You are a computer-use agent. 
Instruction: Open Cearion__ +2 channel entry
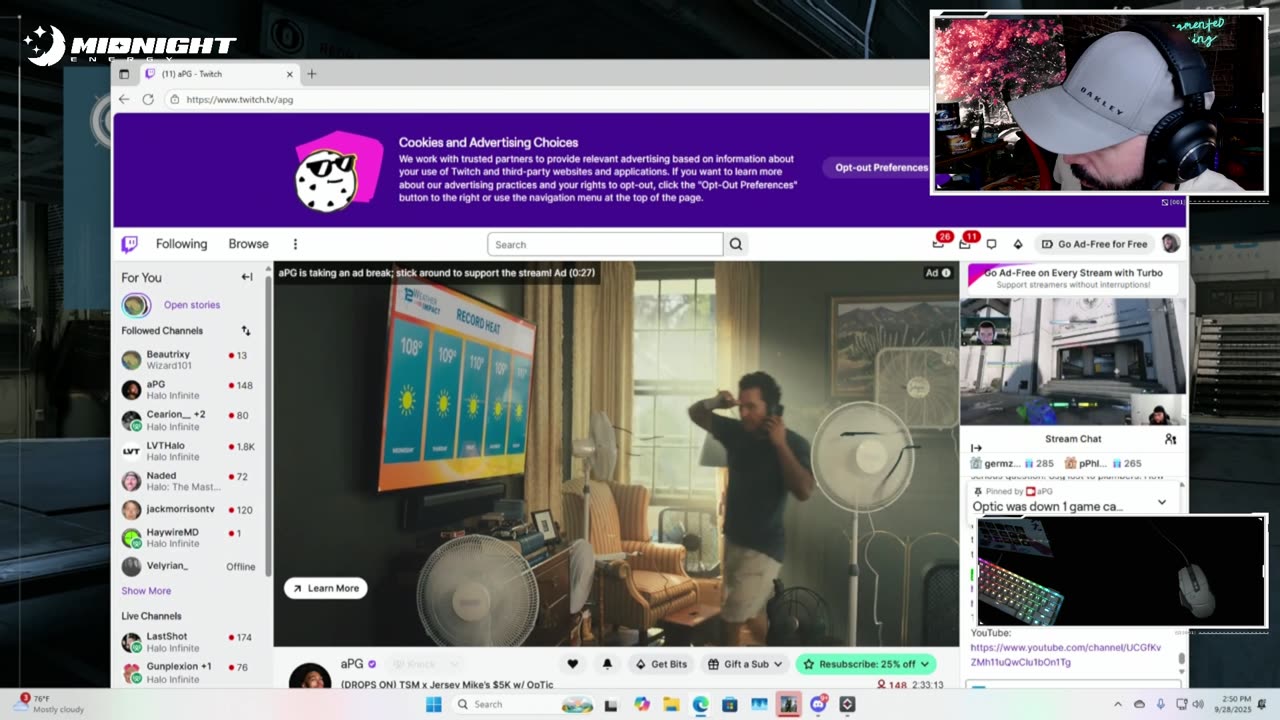tap(189, 420)
